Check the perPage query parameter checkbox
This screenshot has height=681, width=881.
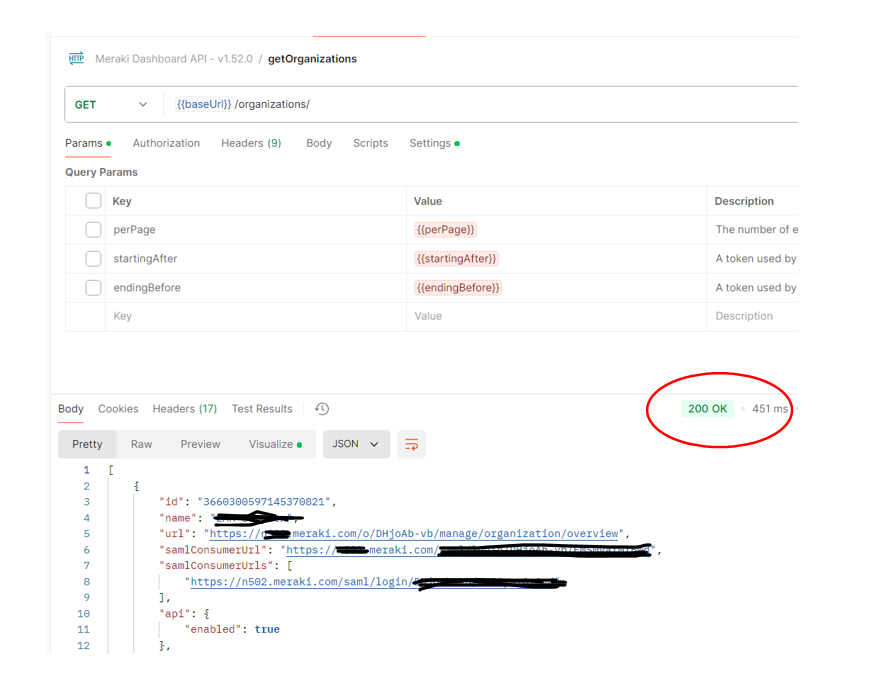[93, 229]
